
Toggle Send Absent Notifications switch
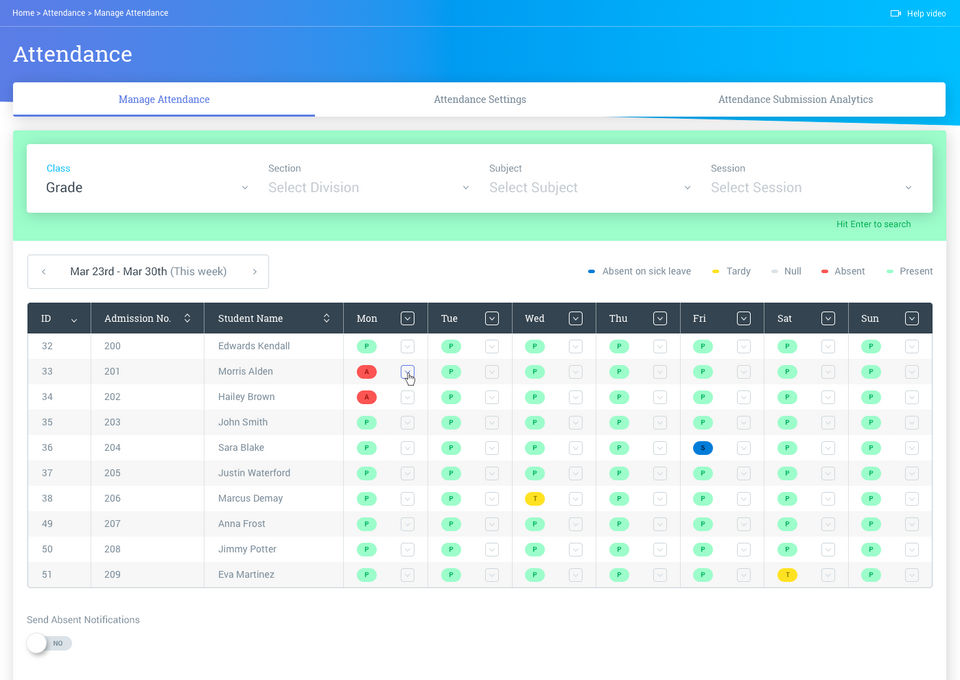coord(49,643)
